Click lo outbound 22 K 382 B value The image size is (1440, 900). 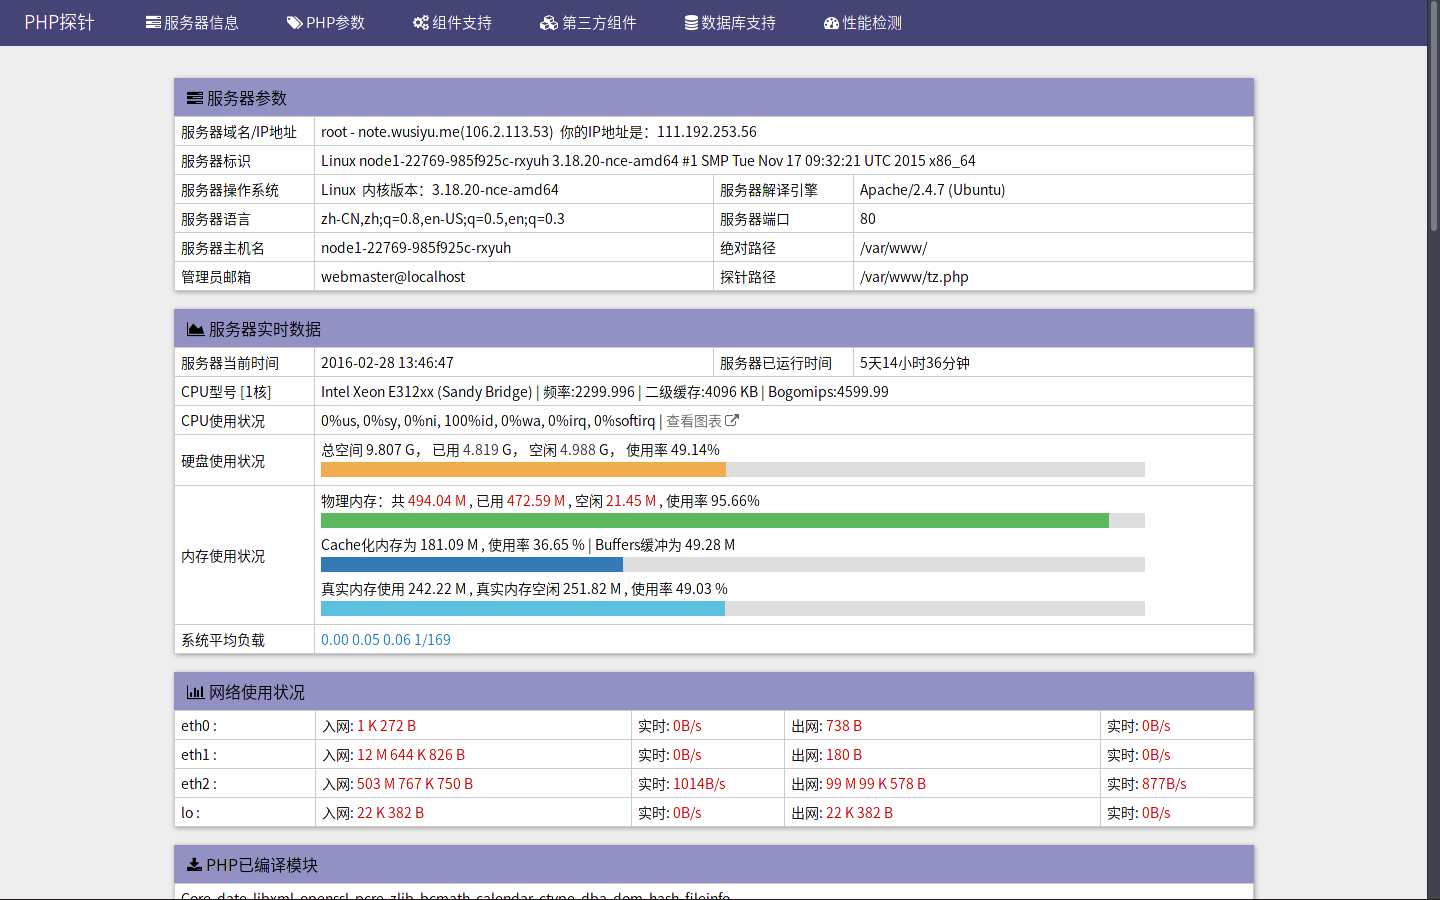[859, 813]
